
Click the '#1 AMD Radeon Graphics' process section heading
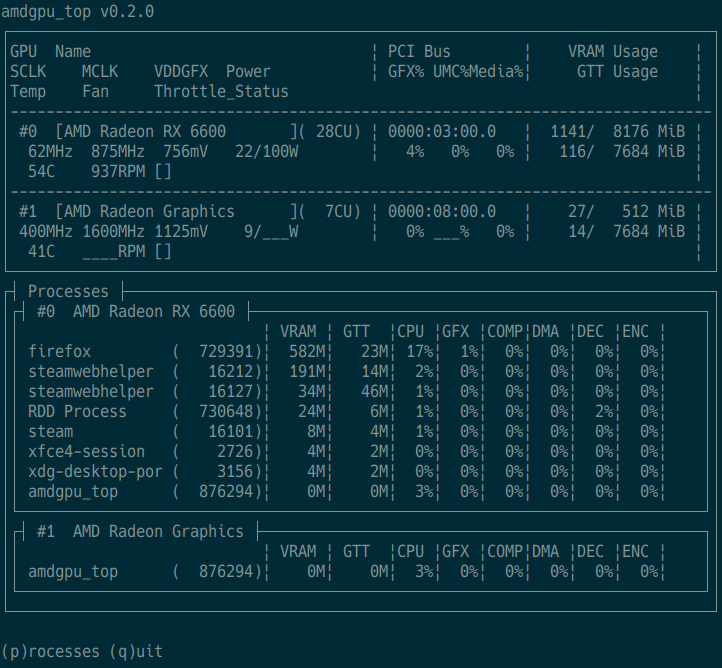[x=139, y=532]
